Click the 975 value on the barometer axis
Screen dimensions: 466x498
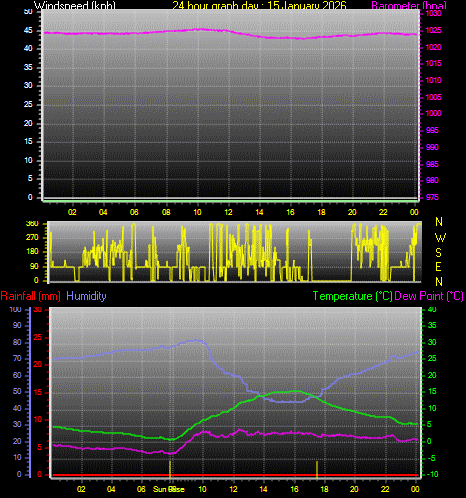coord(432,197)
